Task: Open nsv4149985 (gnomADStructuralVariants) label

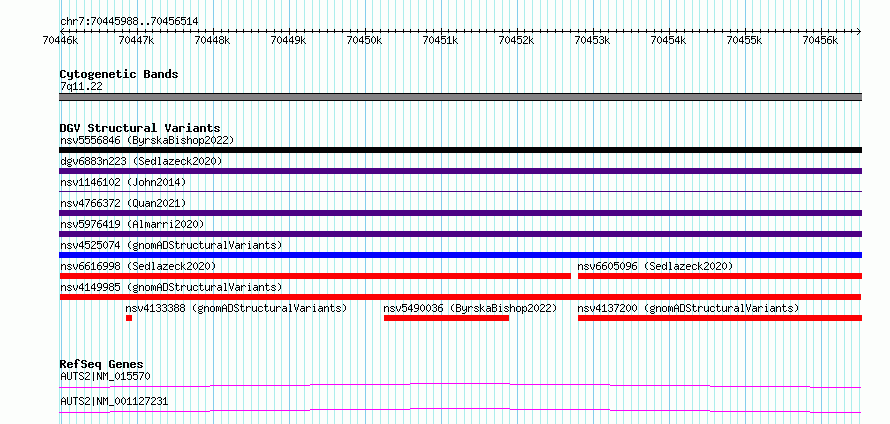Action: tap(171, 287)
